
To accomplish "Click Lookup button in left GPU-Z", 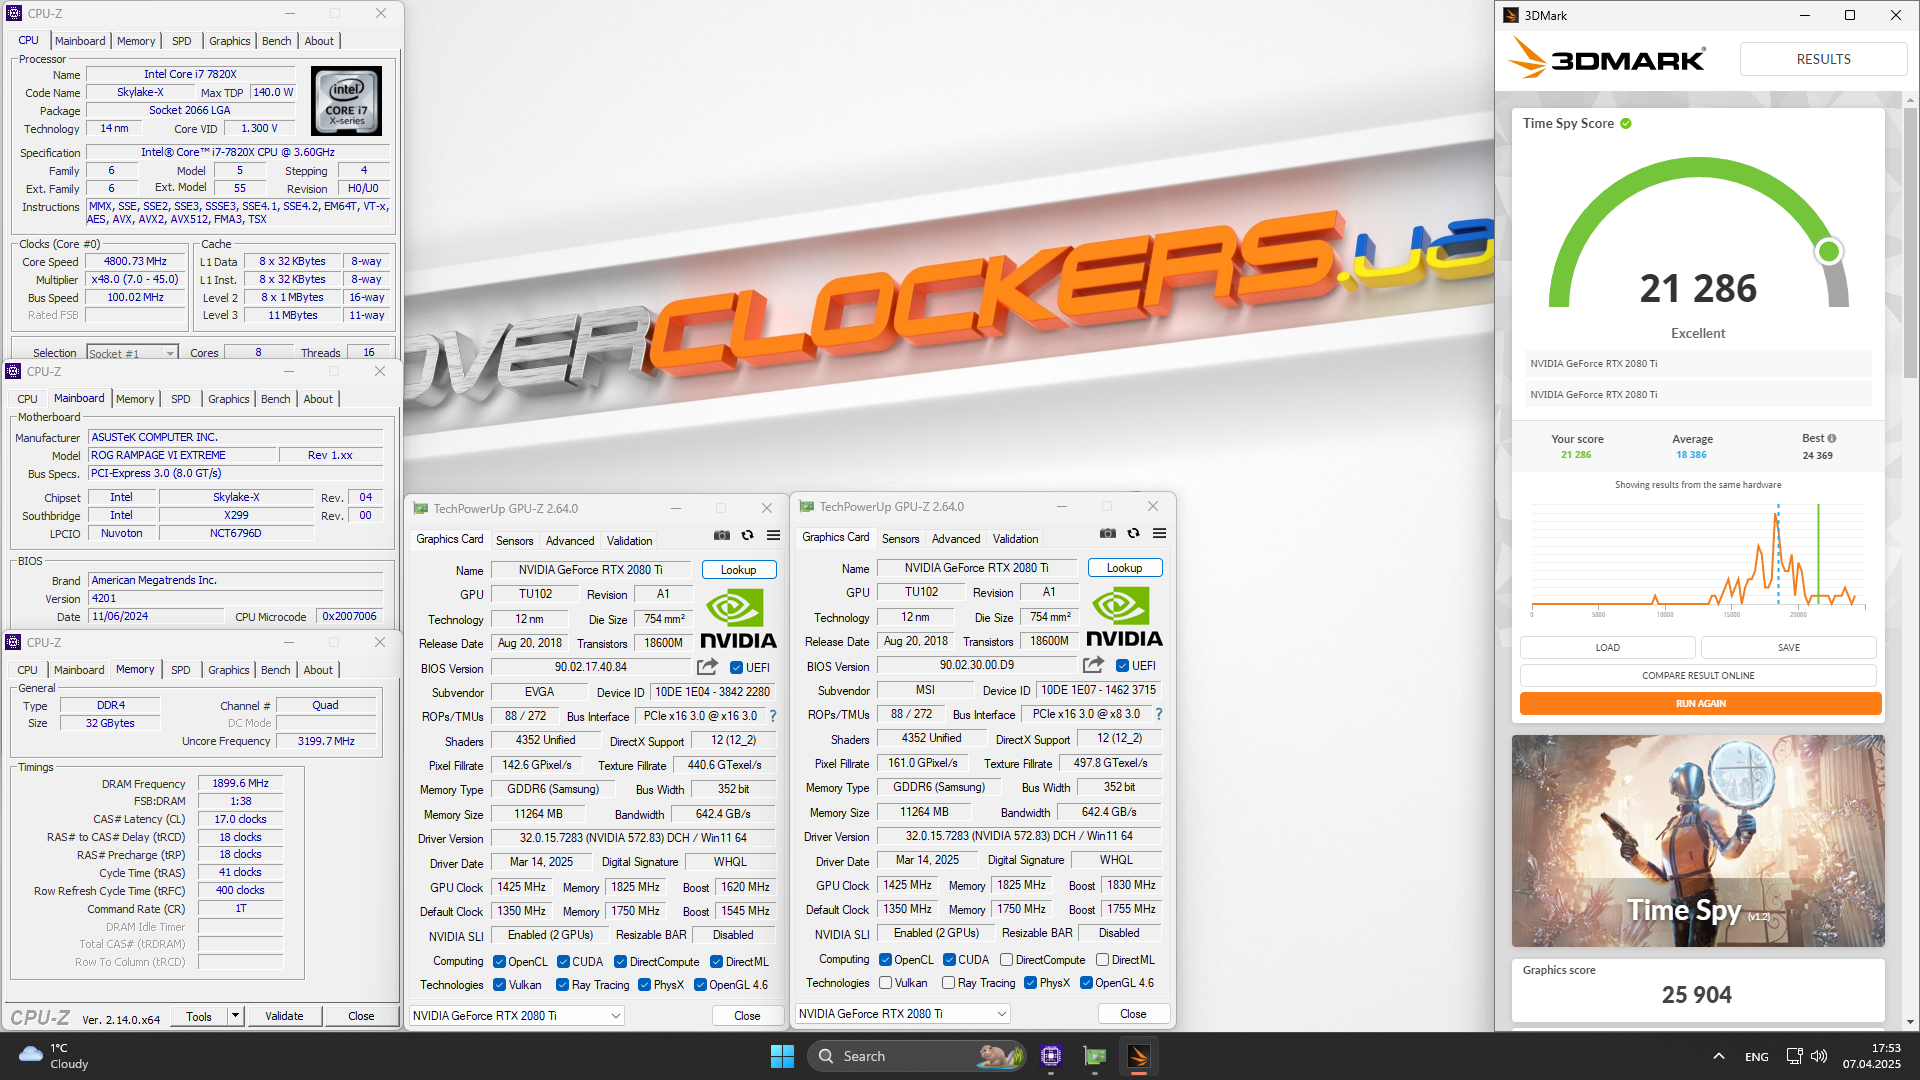I will [739, 570].
